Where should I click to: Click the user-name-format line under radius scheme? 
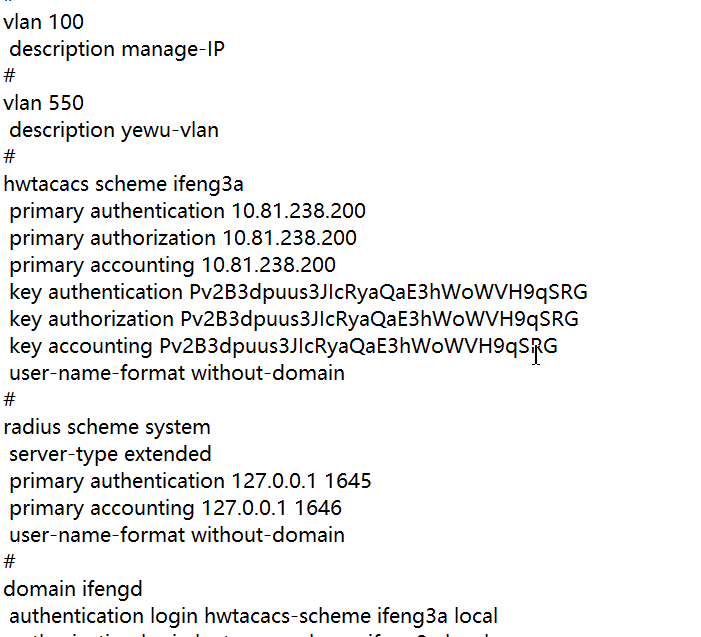pyautogui.click(x=177, y=535)
